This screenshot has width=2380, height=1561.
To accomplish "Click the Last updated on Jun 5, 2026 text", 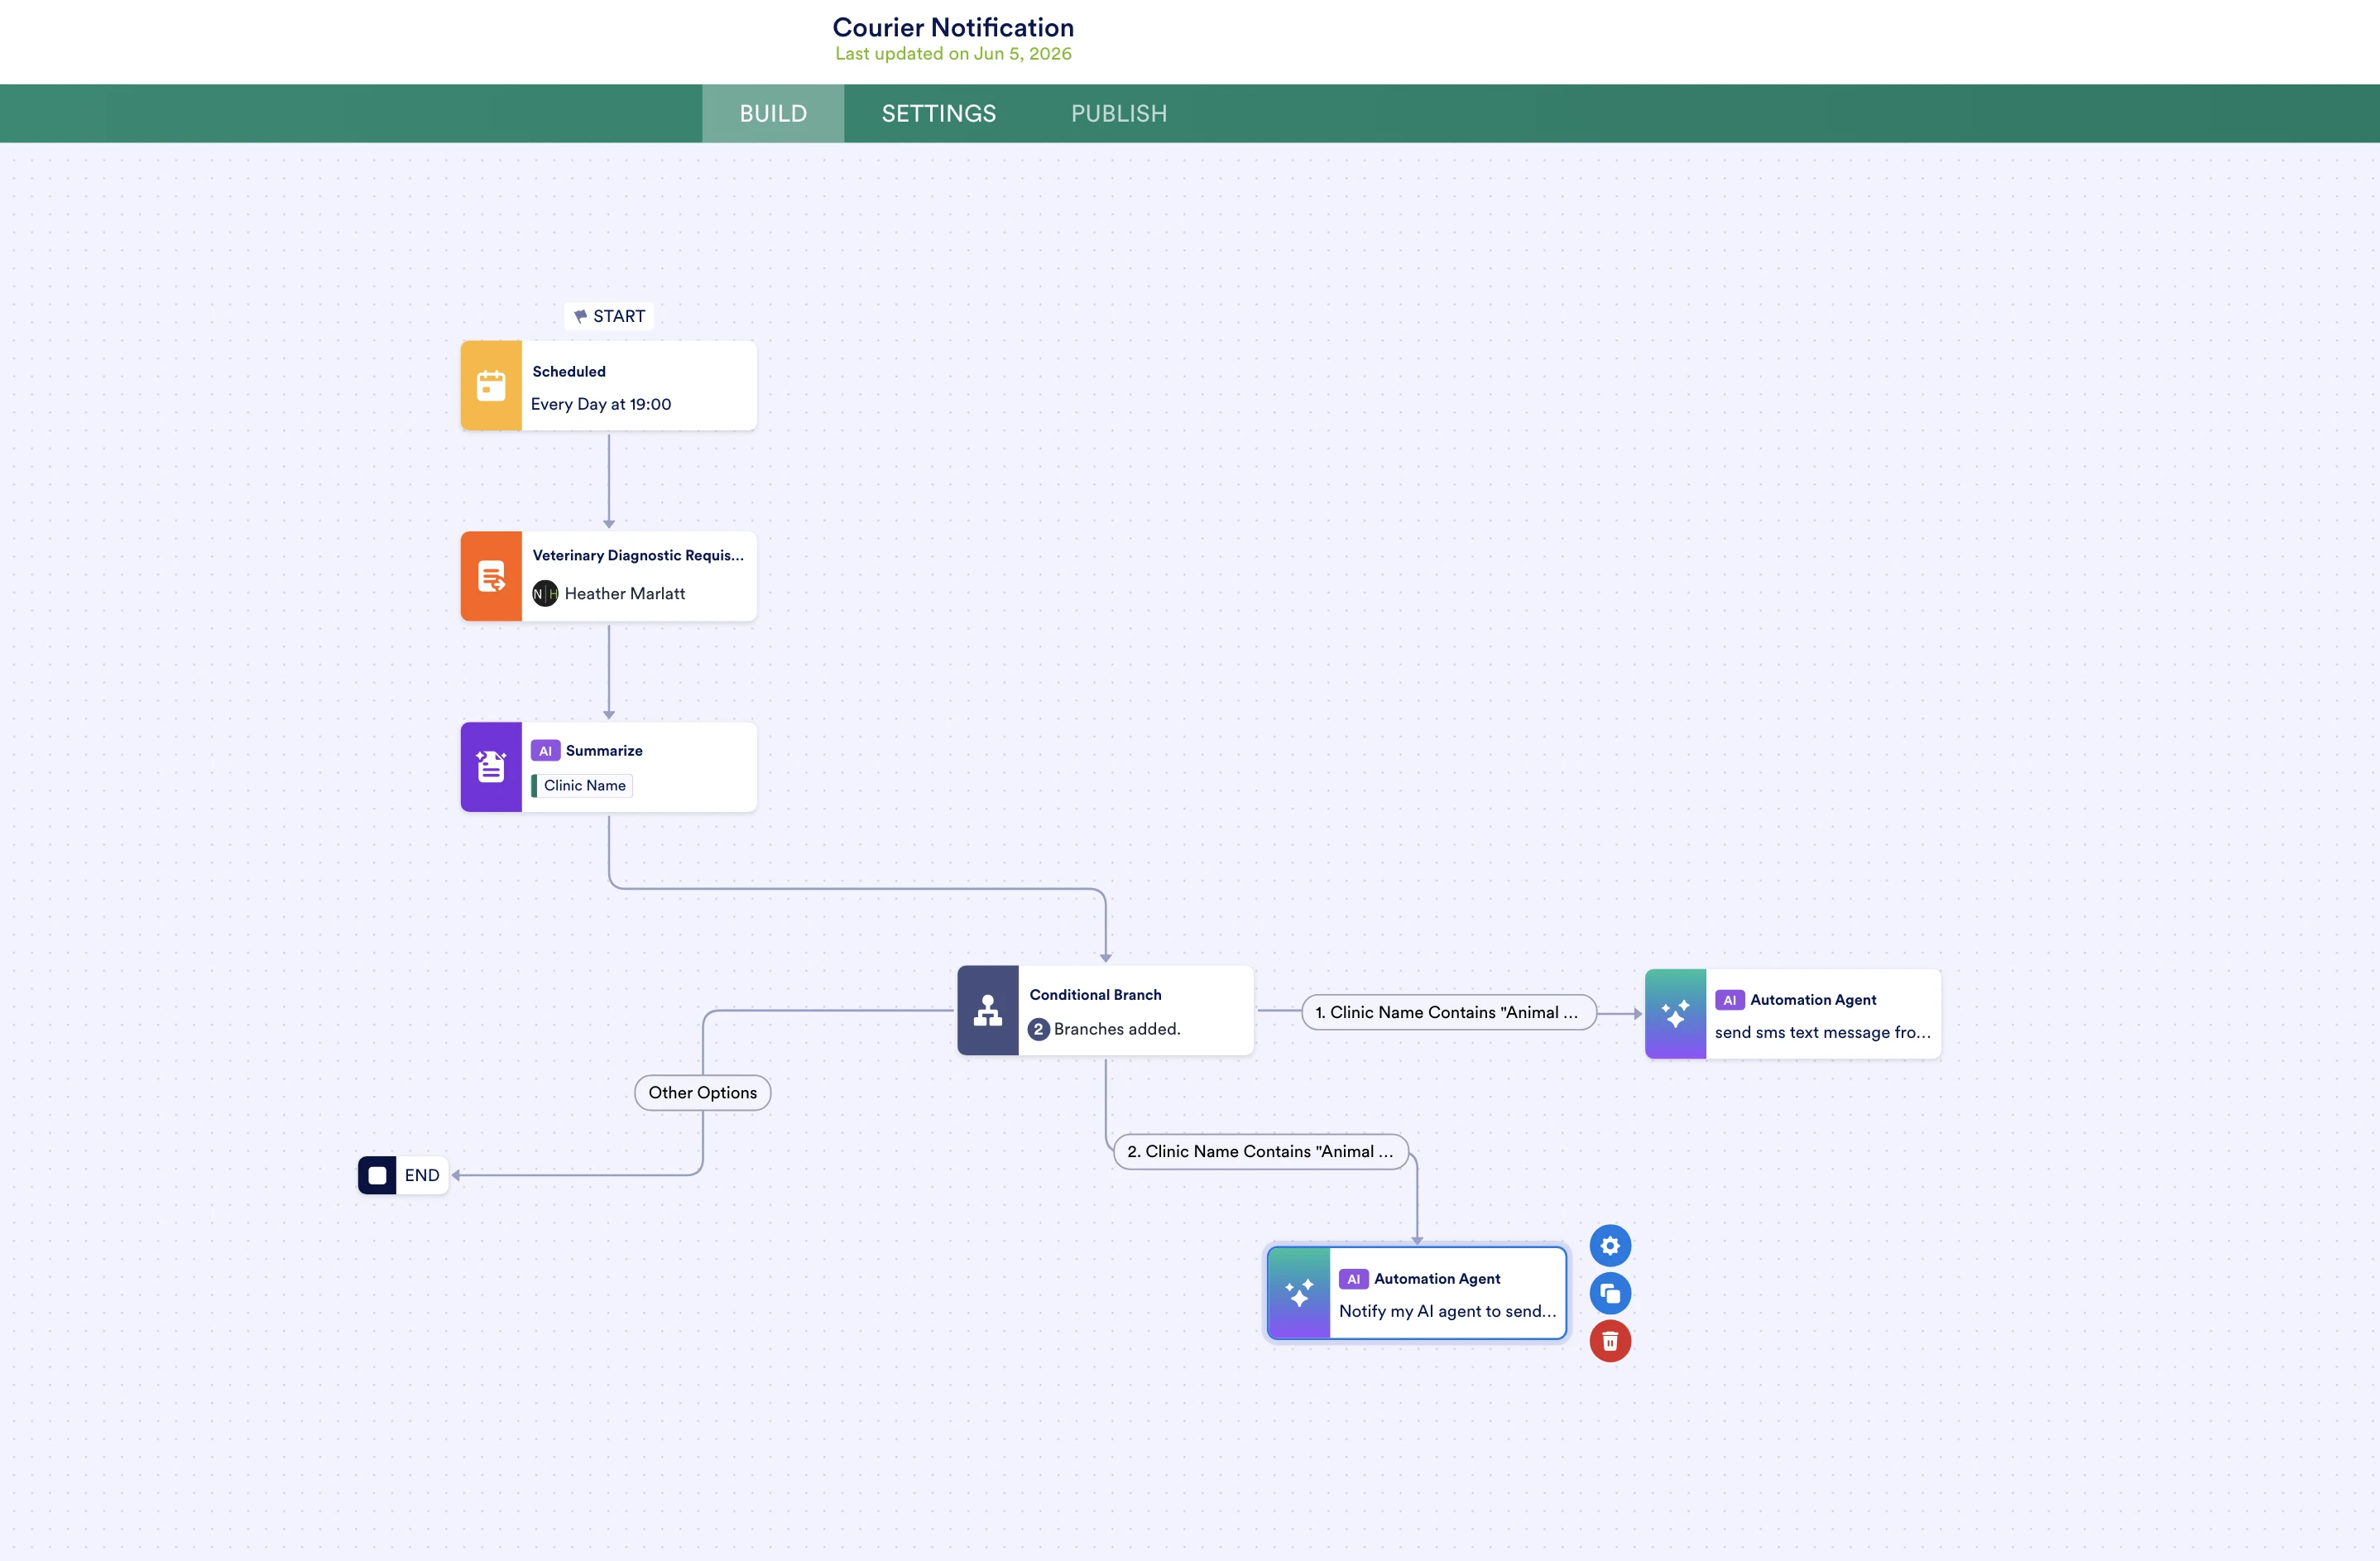I will [953, 54].
